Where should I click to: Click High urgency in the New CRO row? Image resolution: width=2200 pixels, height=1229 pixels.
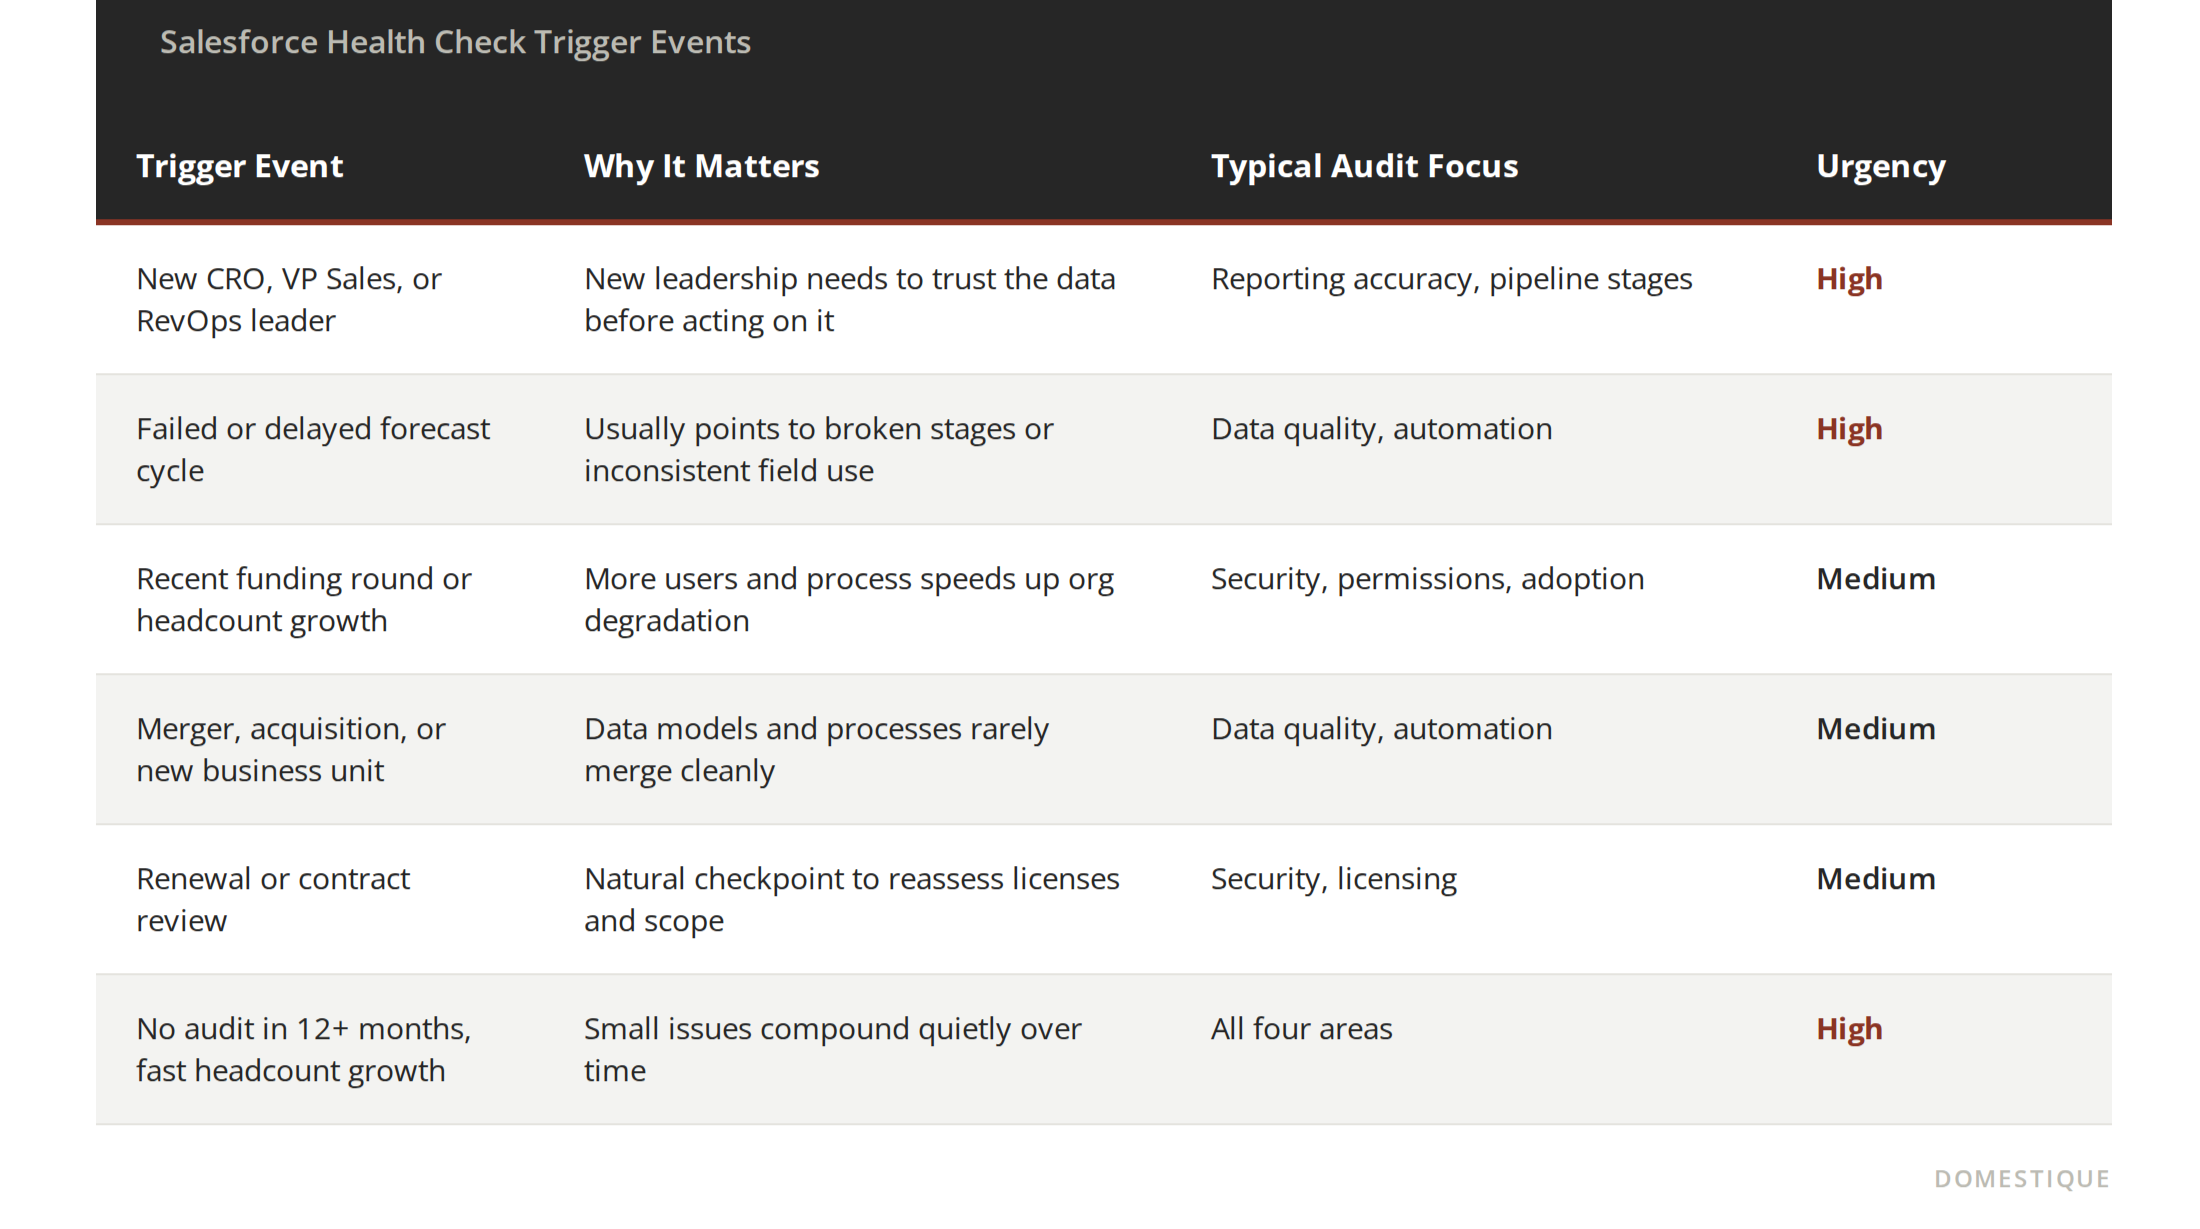click(x=1849, y=279)
